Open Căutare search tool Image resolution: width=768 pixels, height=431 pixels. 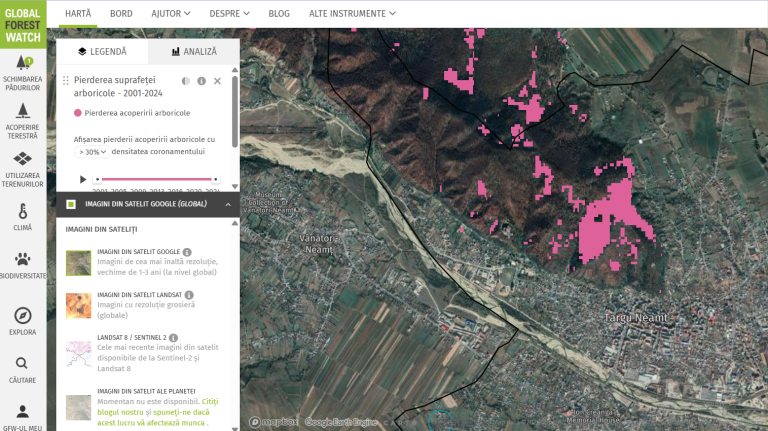(22, 368)
